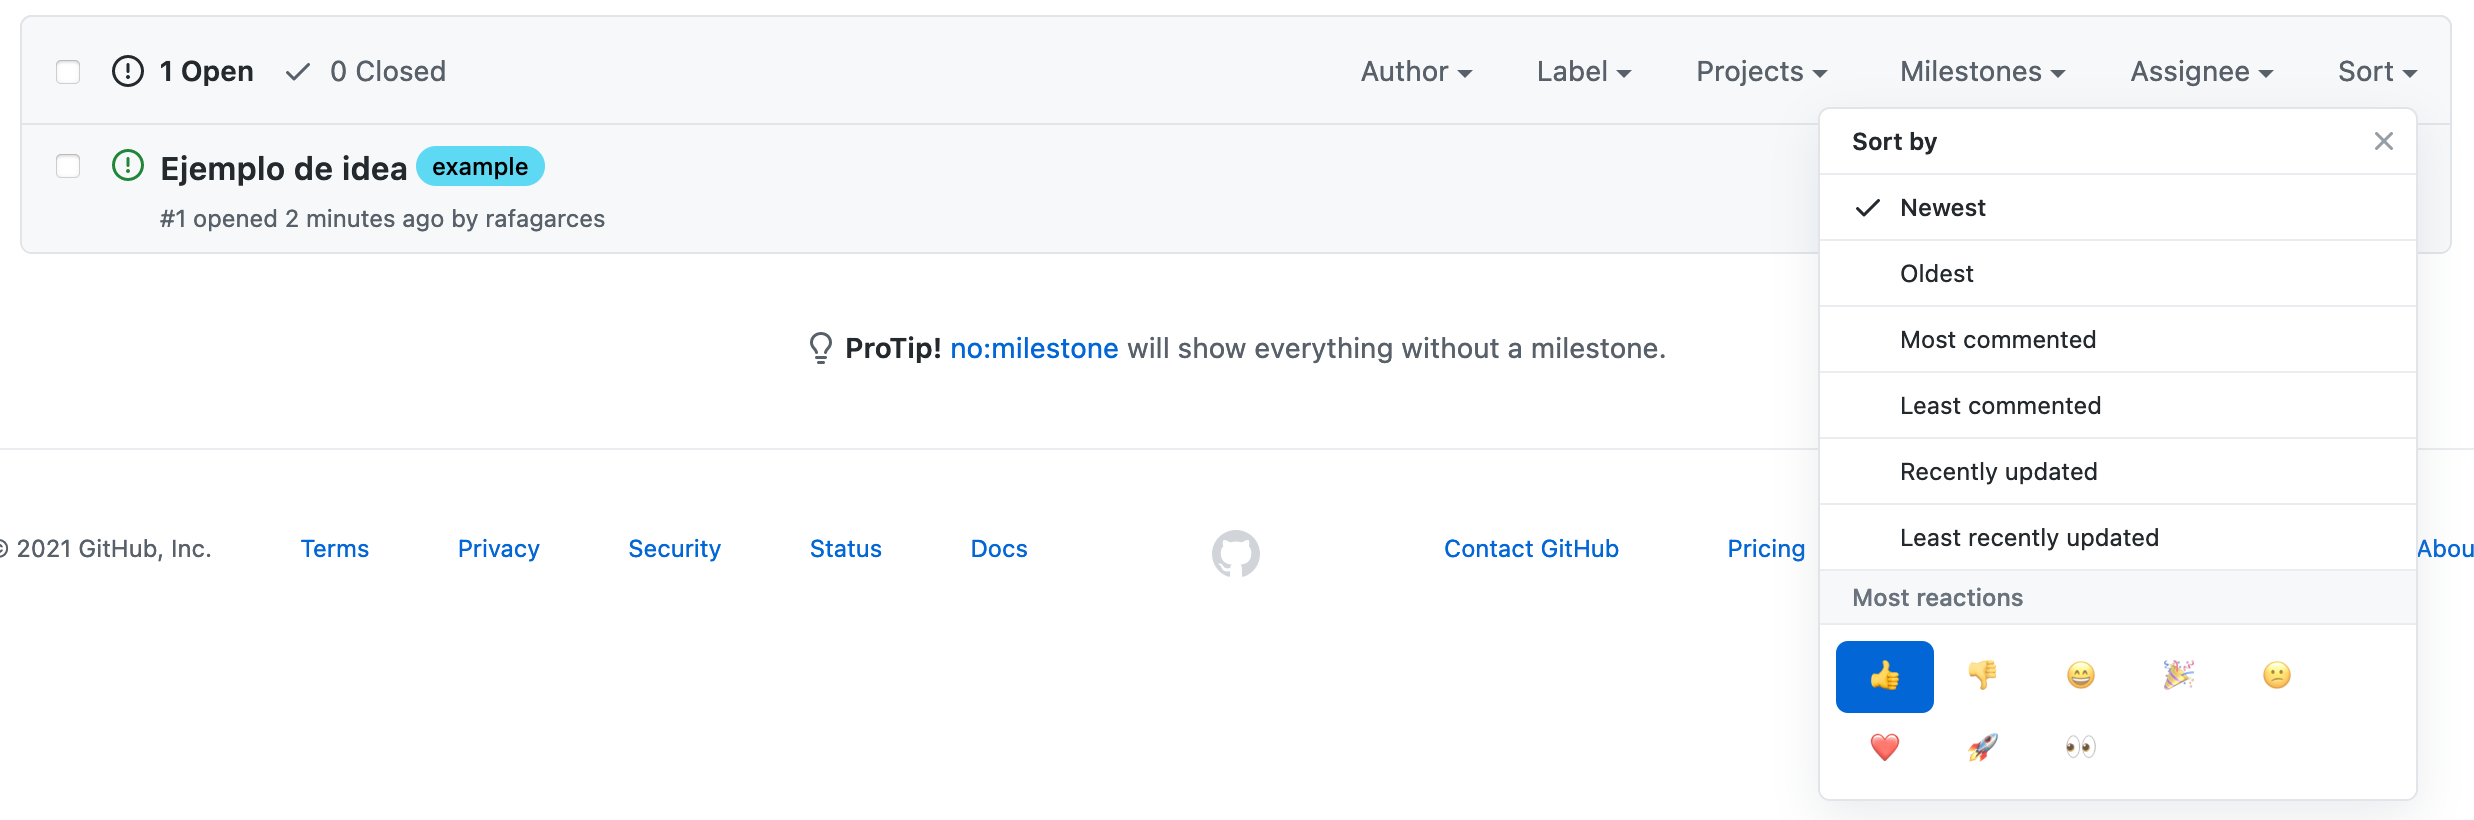
Task: Open the issue Ejemplo de idea
Action: click(283, 168)
